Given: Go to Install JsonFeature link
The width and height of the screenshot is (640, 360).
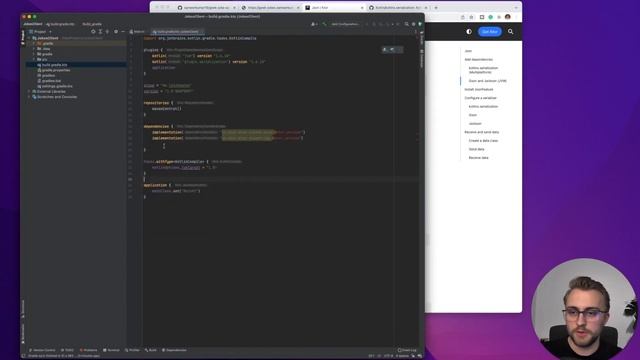Looking at the screenshot, I should [479, 89].
